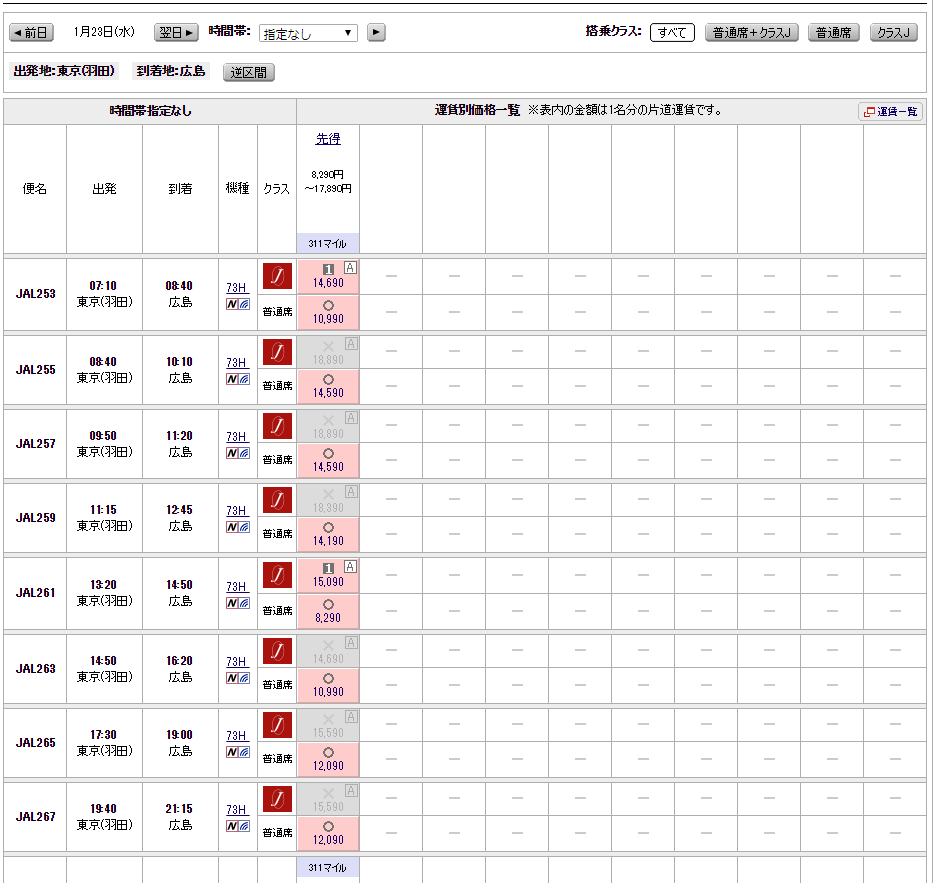Click Class J icon for JAL261
Viewport: 941px width, 883px height.
tap(277, 575)
